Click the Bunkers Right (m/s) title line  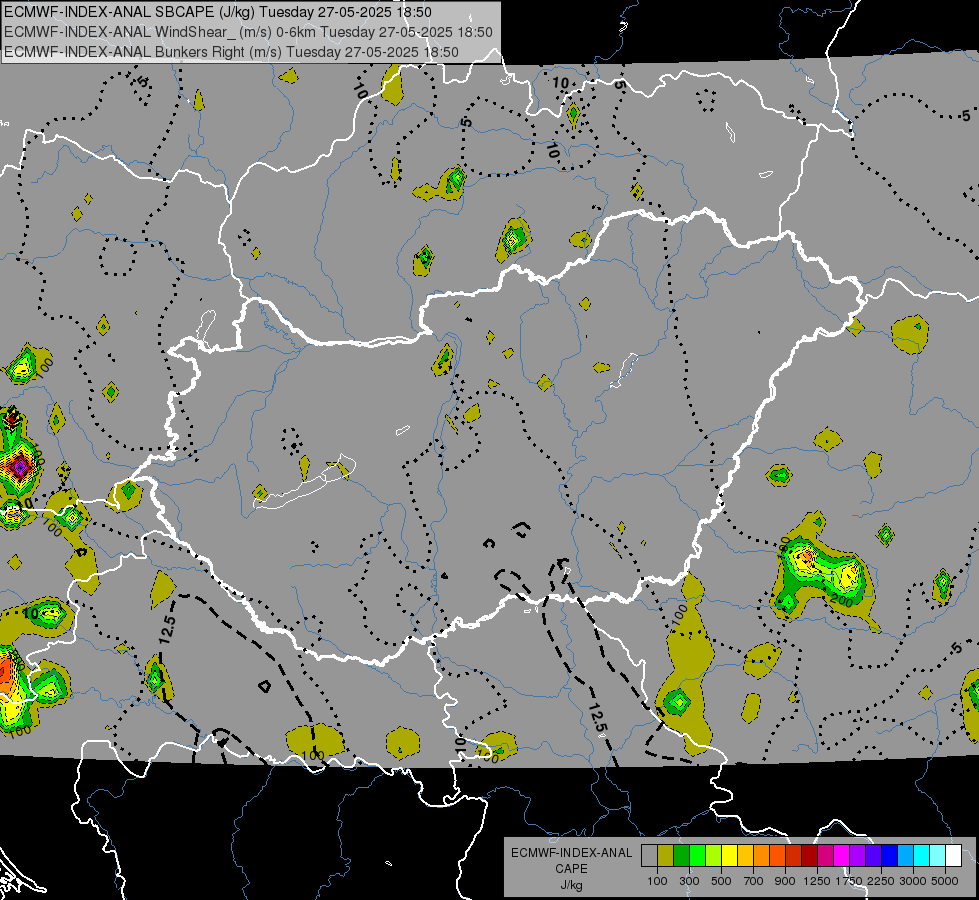(231, 52)
